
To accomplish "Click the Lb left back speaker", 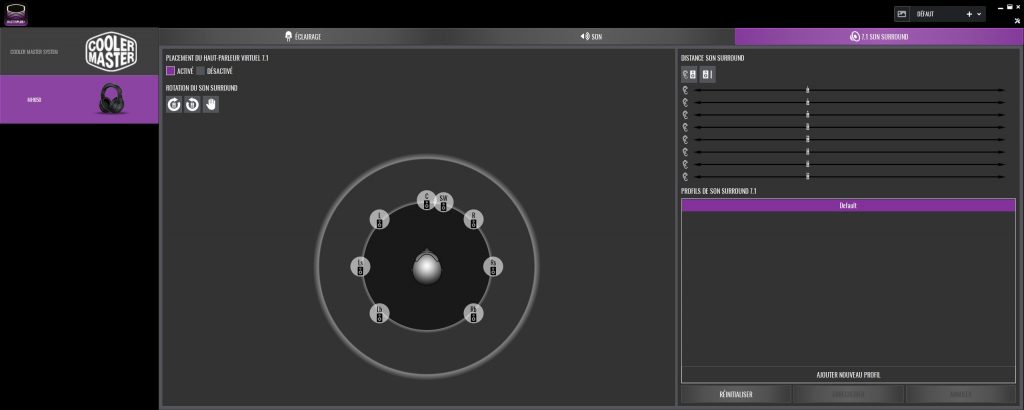I will [x=379, y=314].
